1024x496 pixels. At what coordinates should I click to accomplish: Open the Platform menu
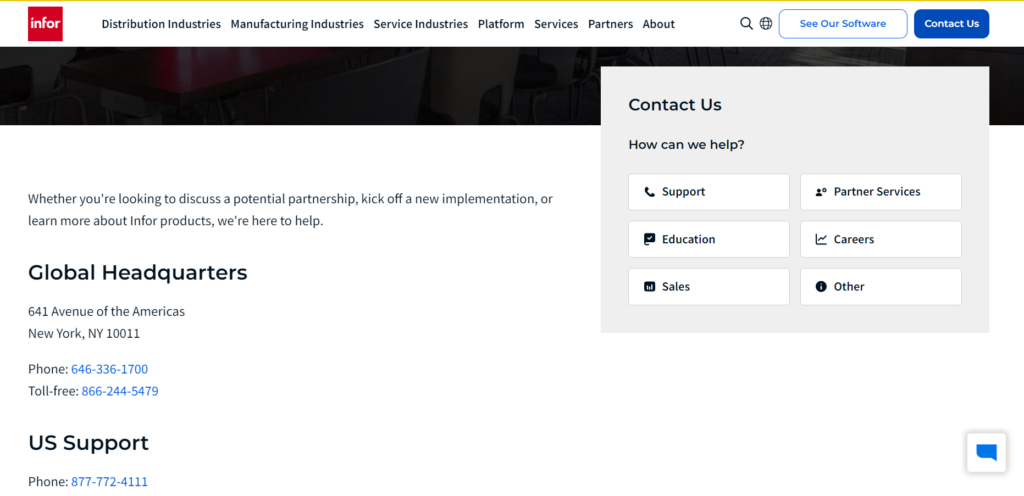click(501, 24)
